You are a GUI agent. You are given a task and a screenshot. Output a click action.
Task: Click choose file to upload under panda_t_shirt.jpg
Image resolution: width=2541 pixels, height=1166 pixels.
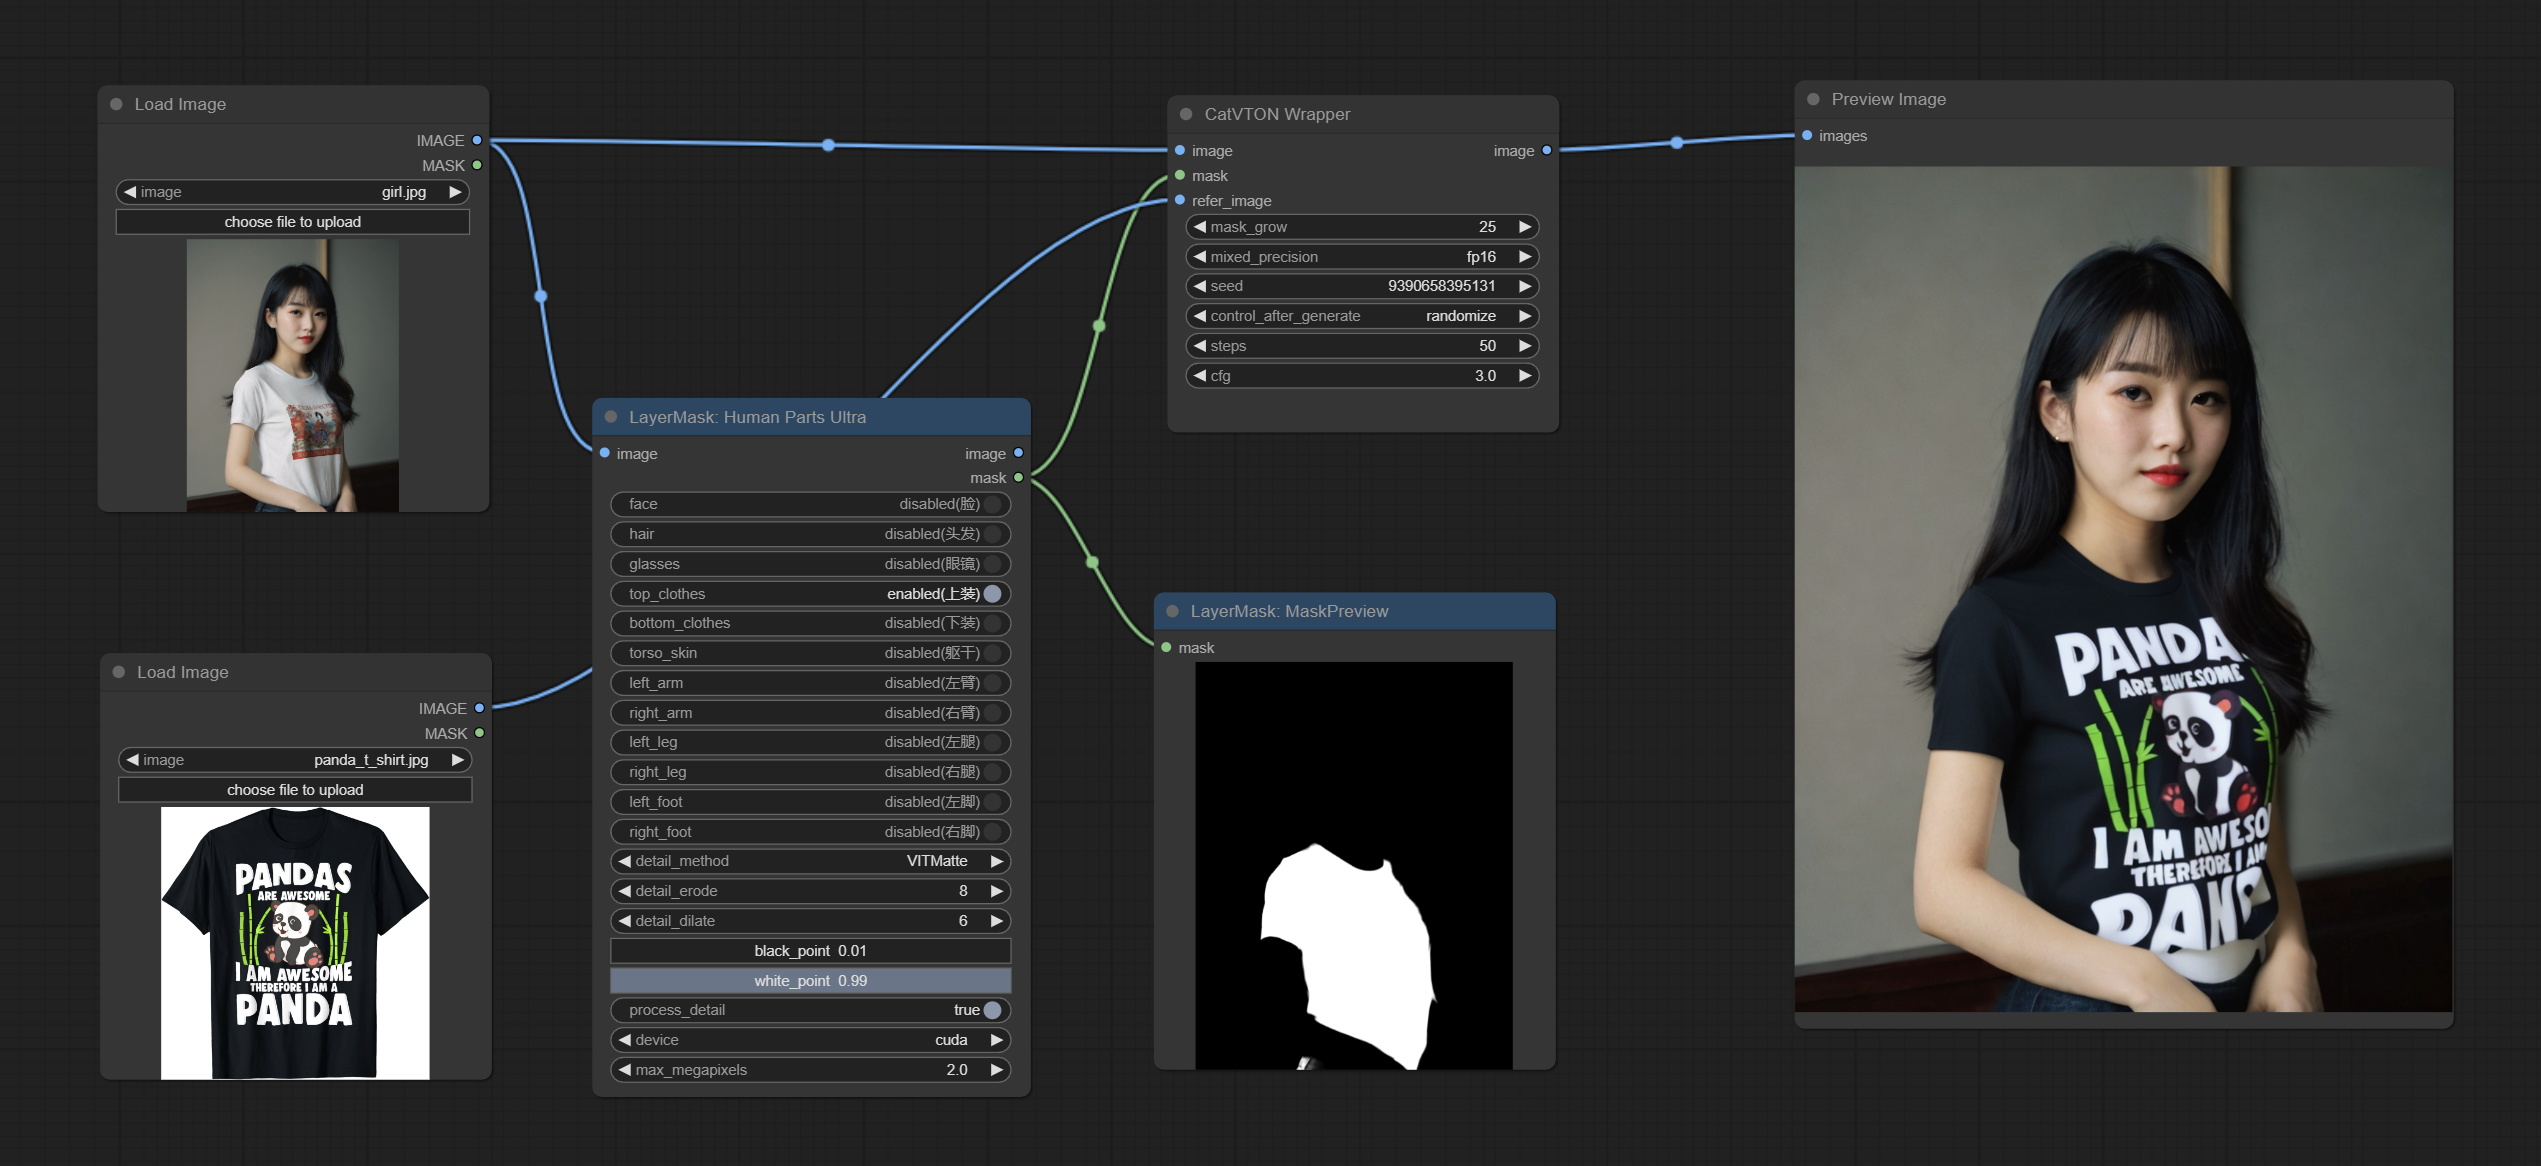[295, 790]
